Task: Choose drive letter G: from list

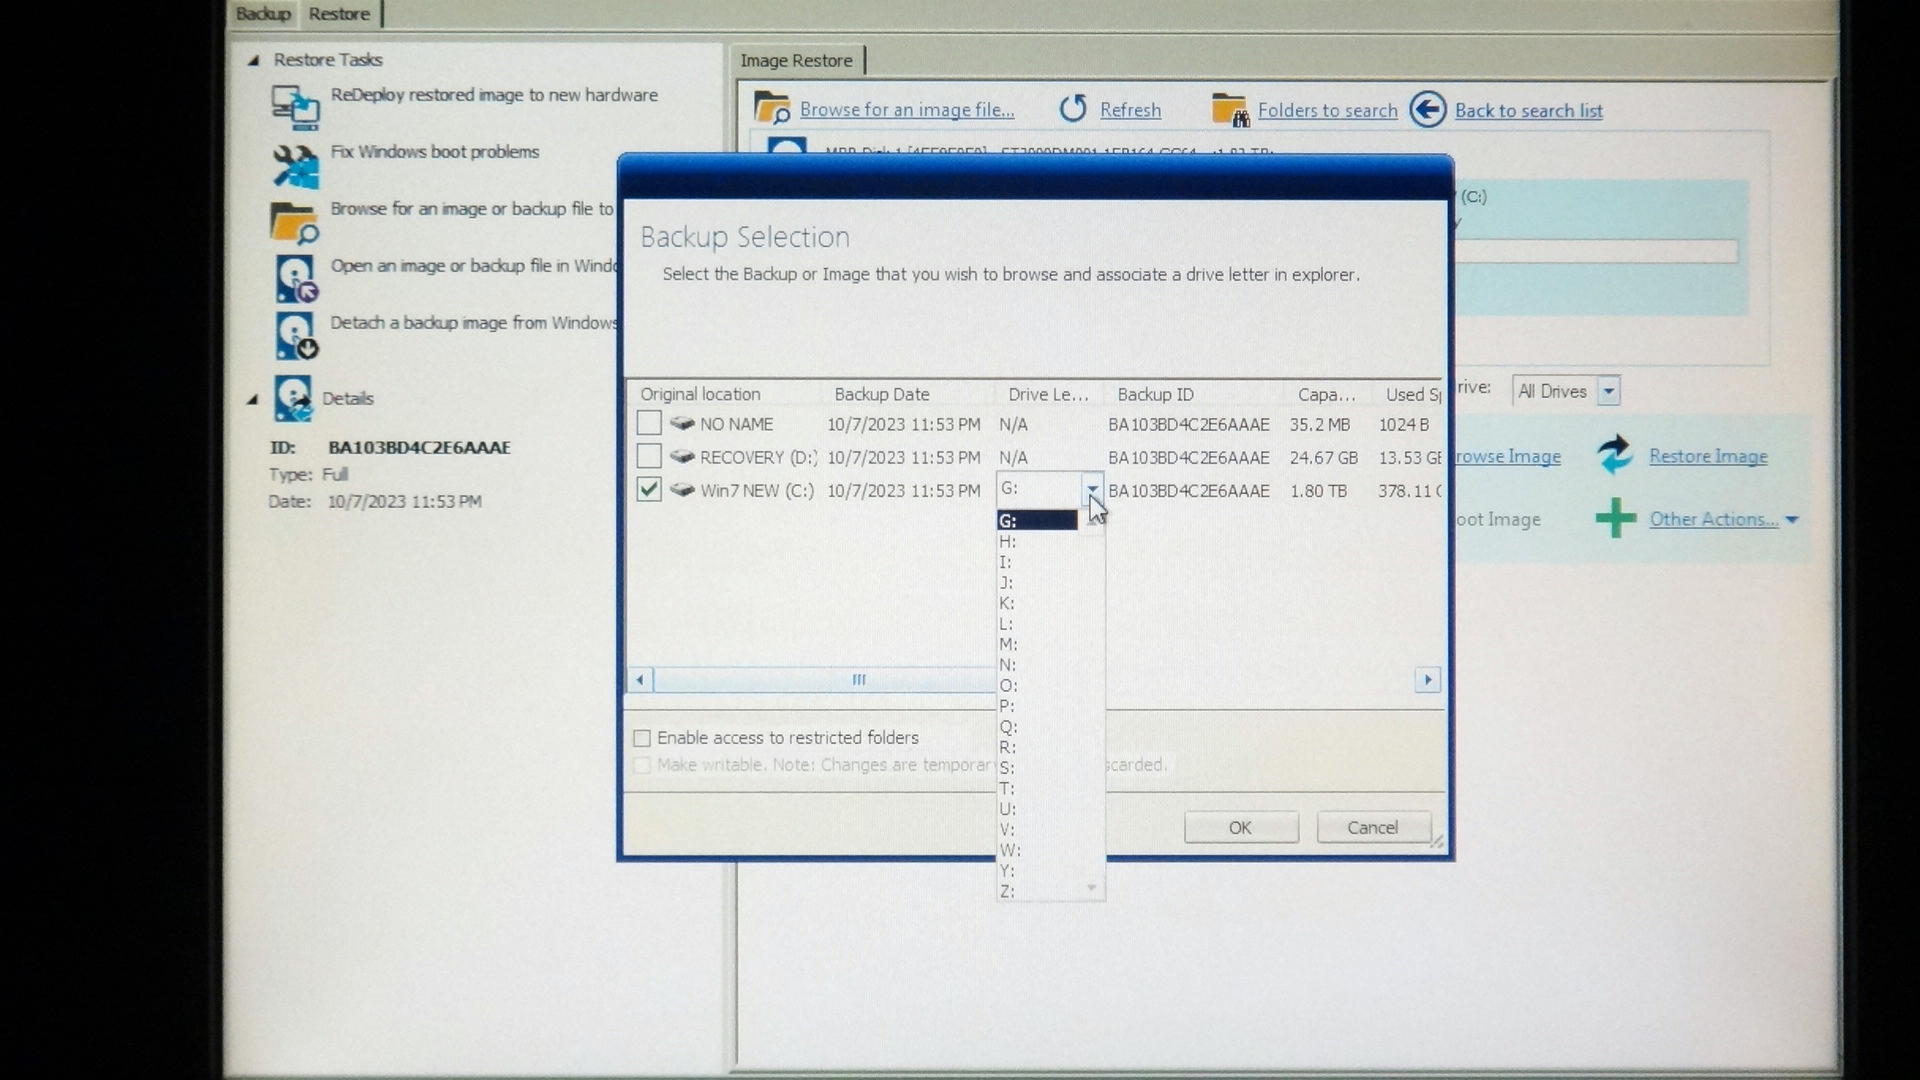Action: pos(1037,520)
